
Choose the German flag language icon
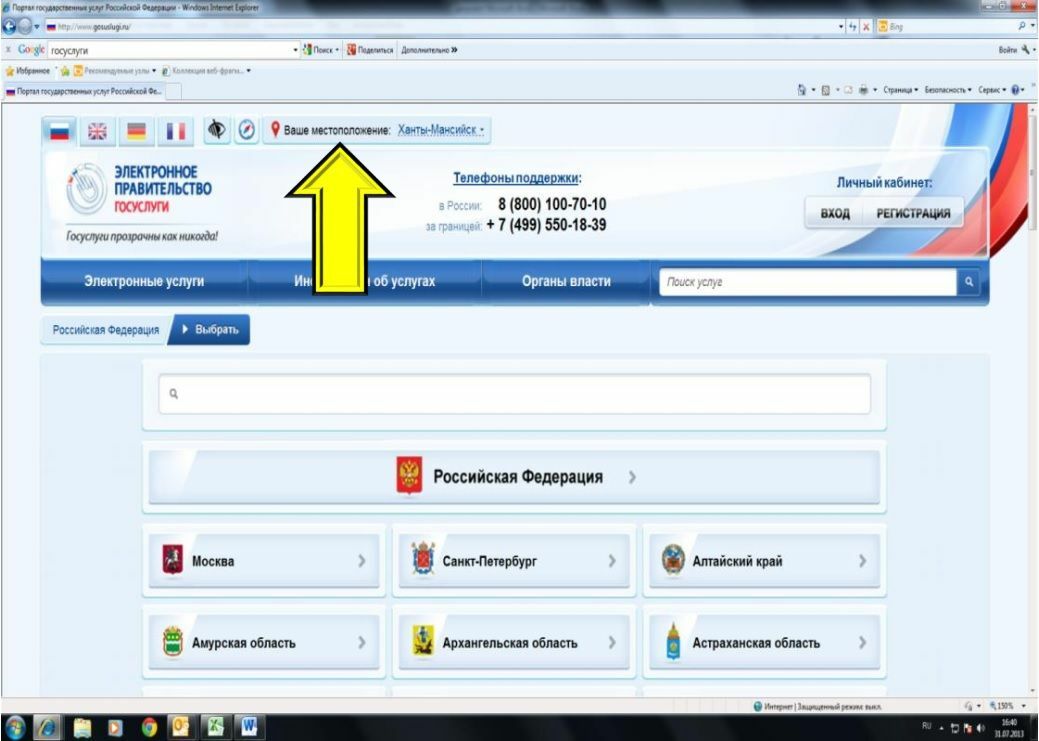coord(137,131)
